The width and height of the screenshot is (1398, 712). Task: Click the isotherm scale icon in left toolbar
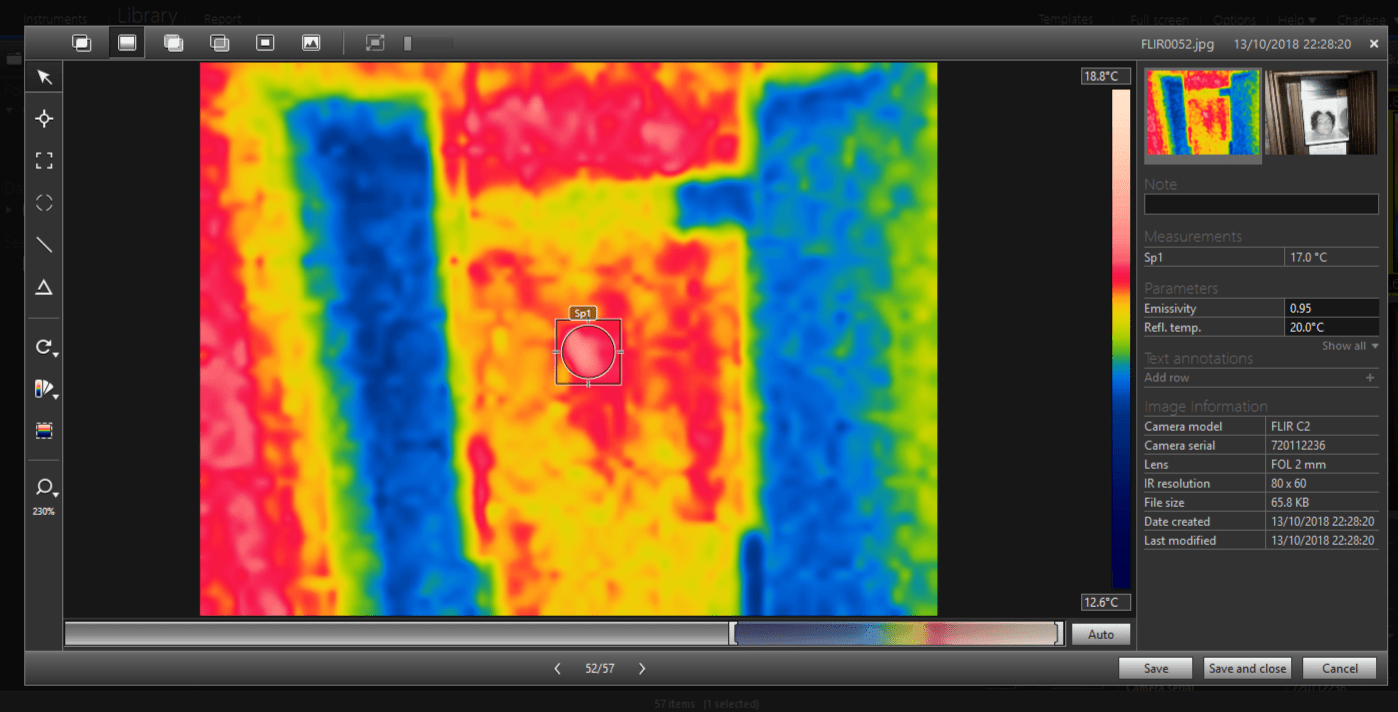(x=44, y=431)
